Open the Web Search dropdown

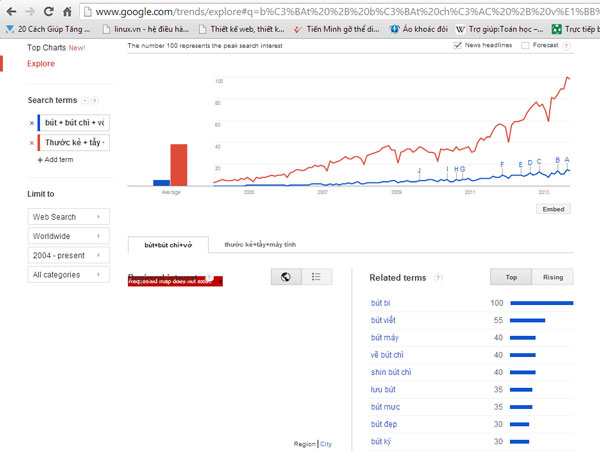(69, 217)
